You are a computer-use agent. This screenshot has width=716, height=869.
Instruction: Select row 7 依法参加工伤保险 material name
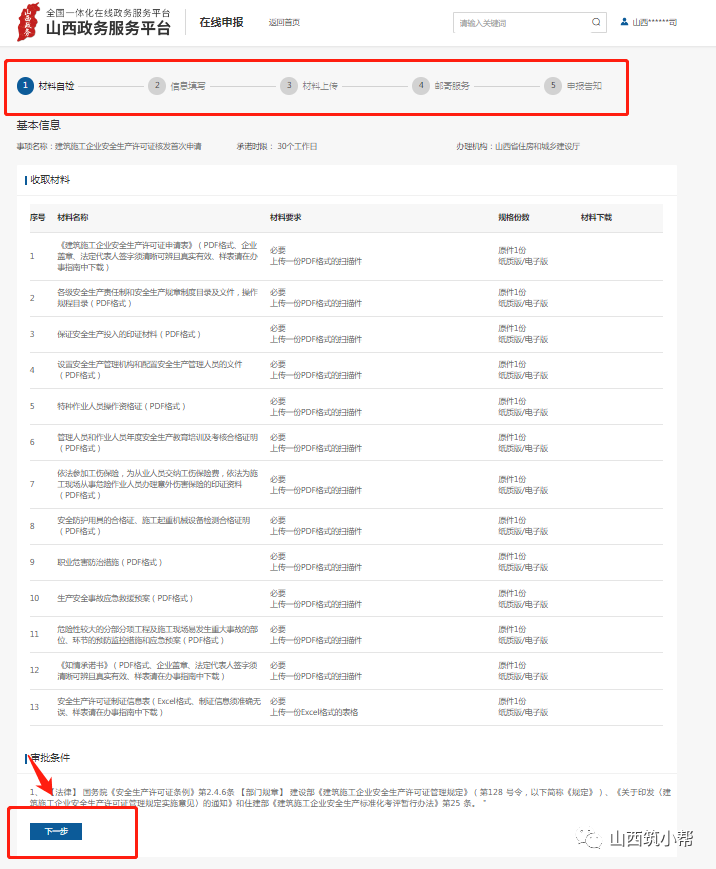coord(157,484)
